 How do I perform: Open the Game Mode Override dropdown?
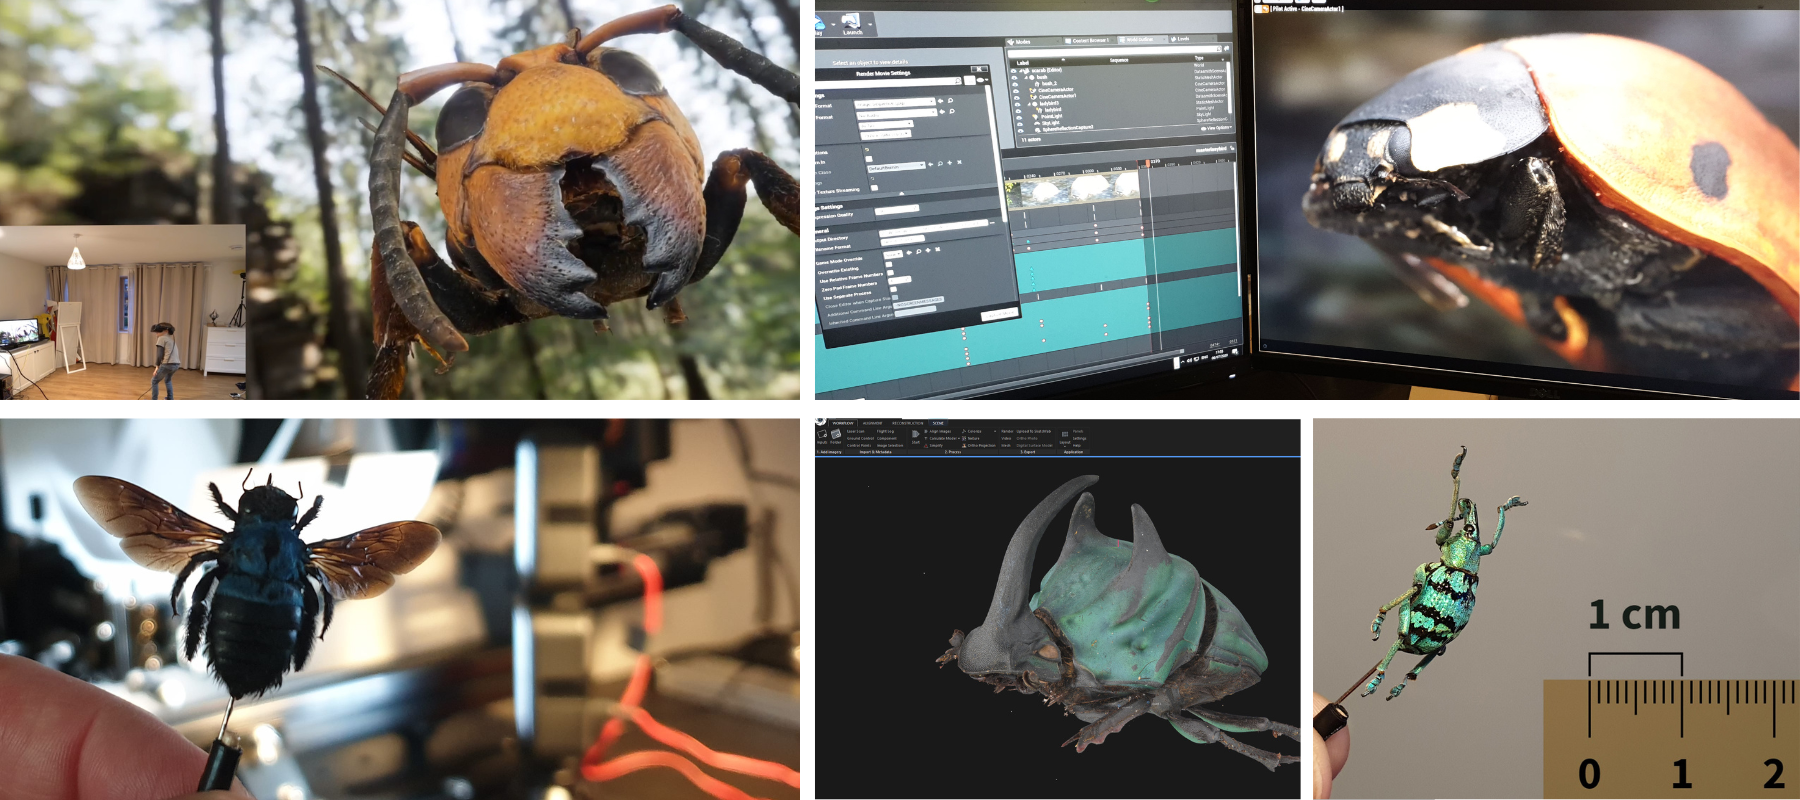(893, 255)
